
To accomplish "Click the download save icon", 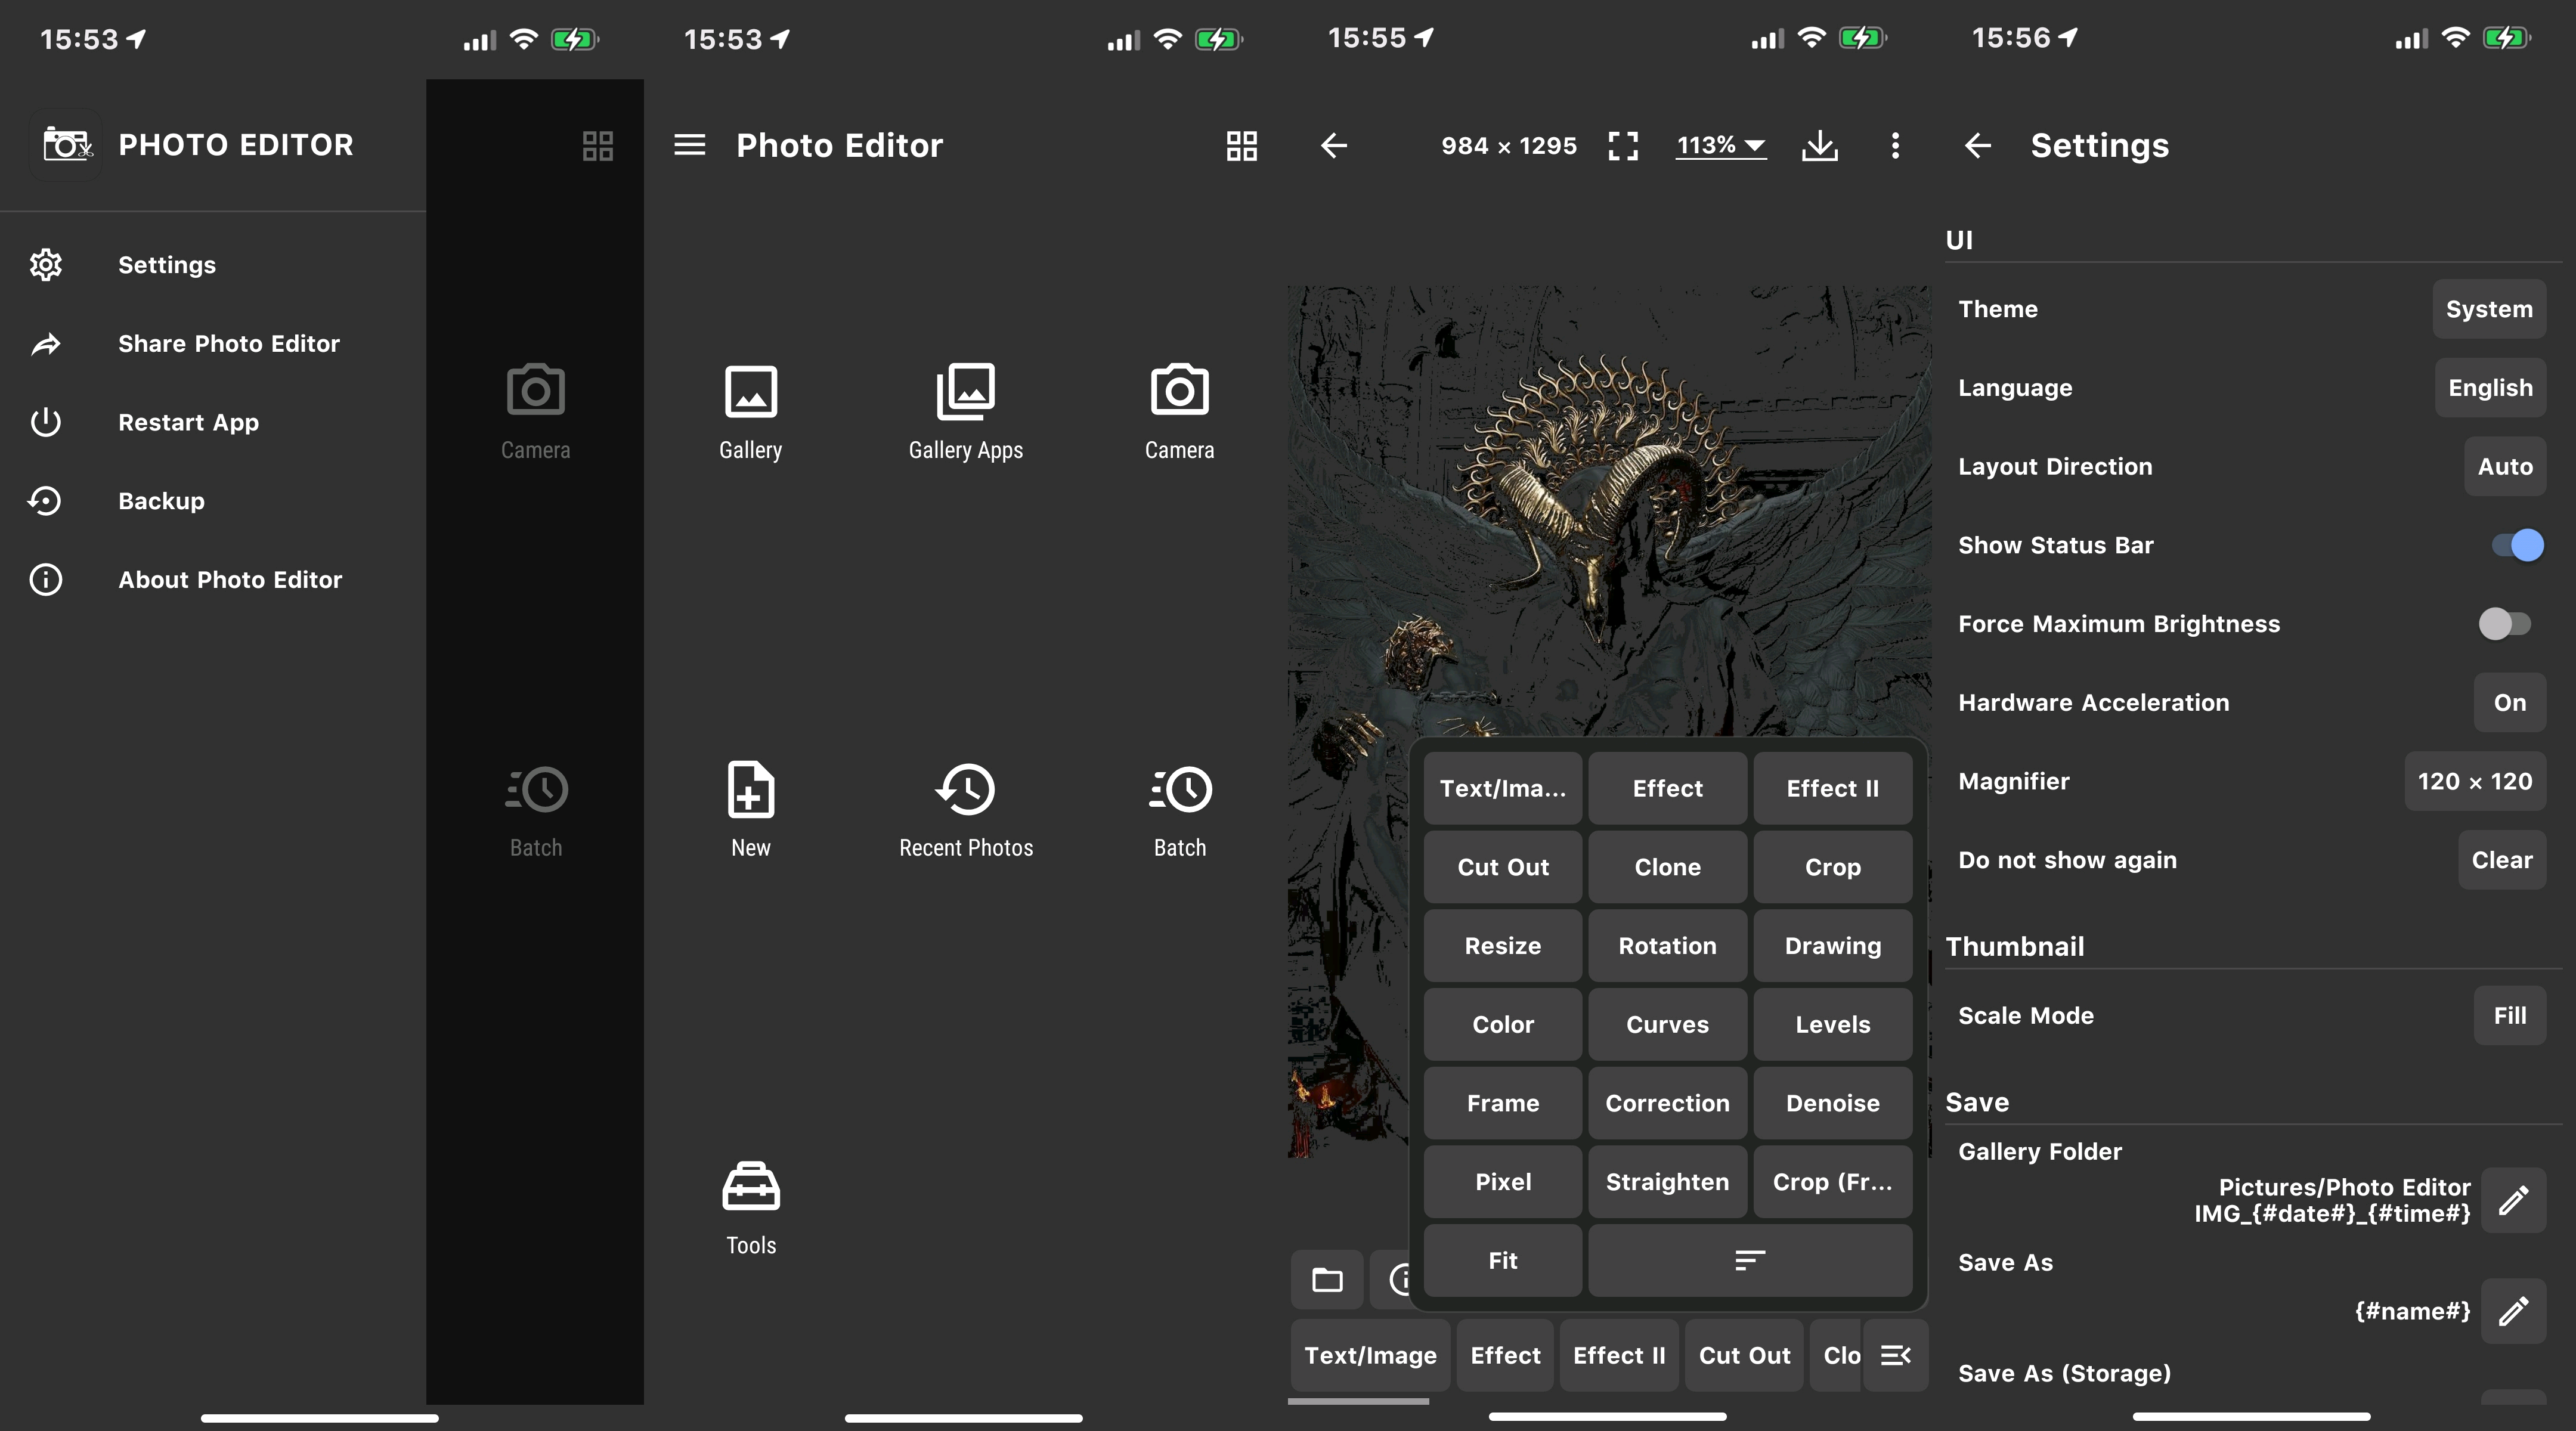I will click(1819, 146).
